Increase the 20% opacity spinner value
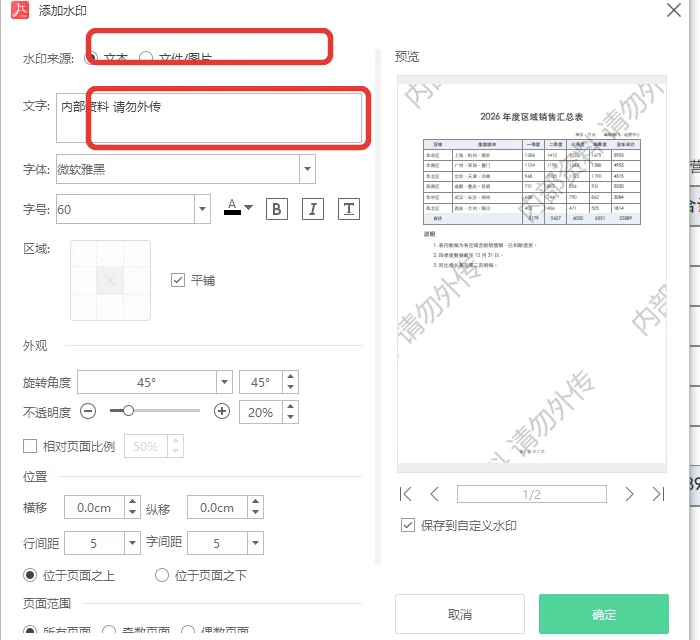Screen dimensions: 700x640 pyautogui.click(x=291, y=407)
